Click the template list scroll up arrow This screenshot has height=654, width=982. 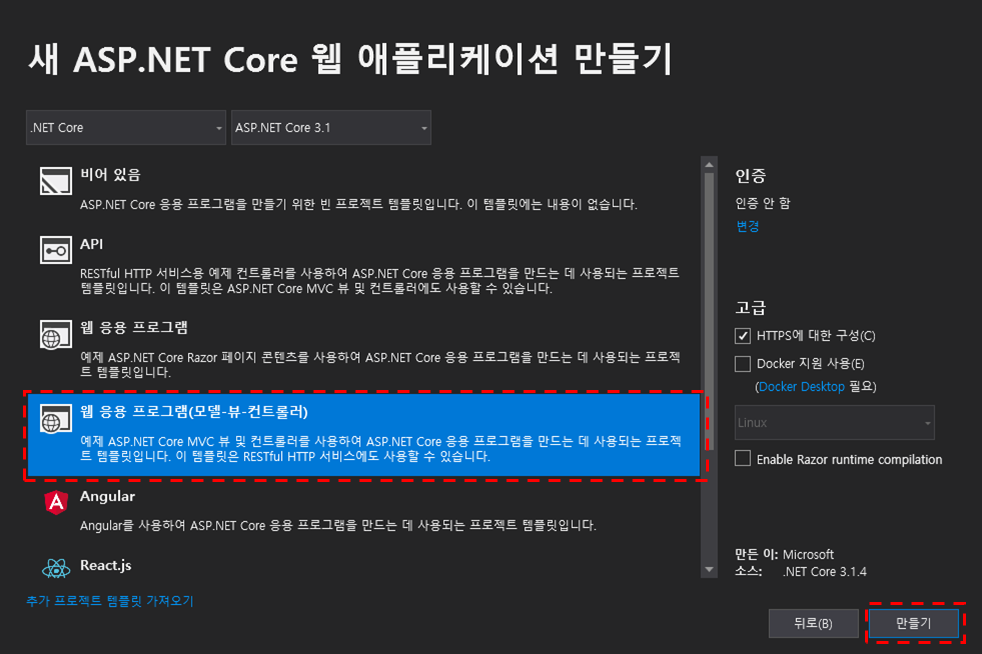709,165
